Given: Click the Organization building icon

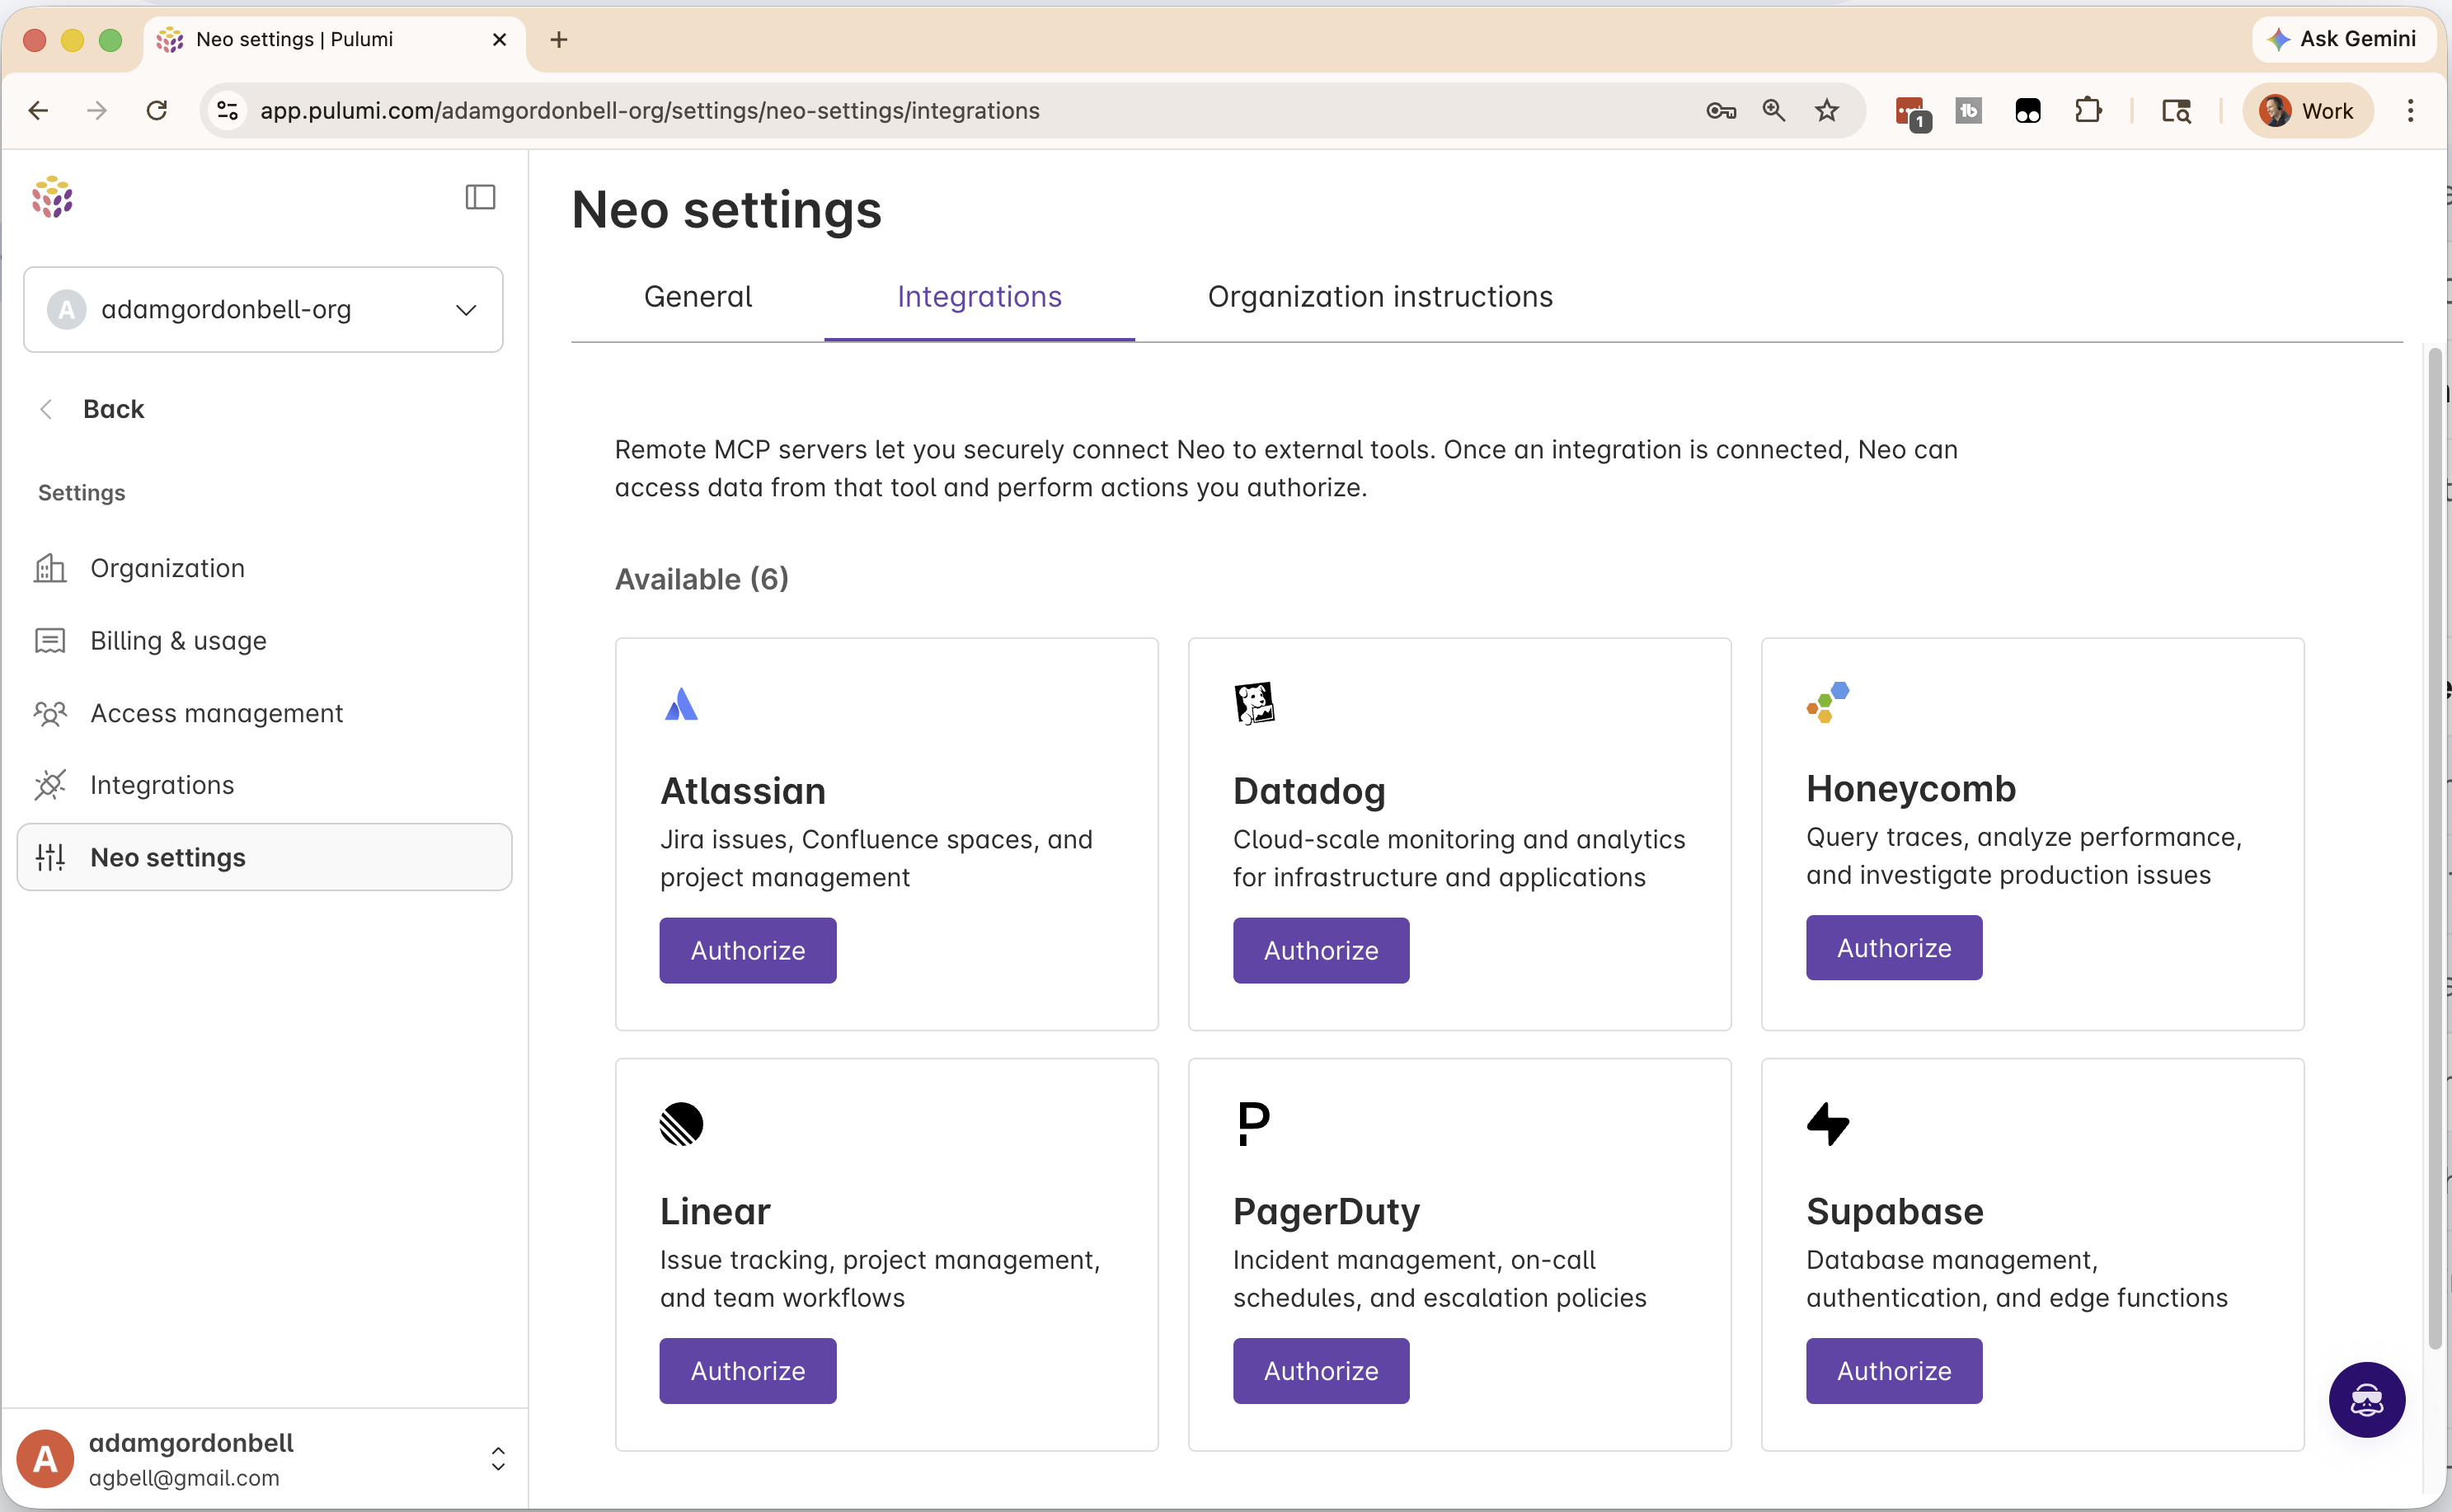Looking at the screenshot, I should pyautogui.click(x=50, y=568).
